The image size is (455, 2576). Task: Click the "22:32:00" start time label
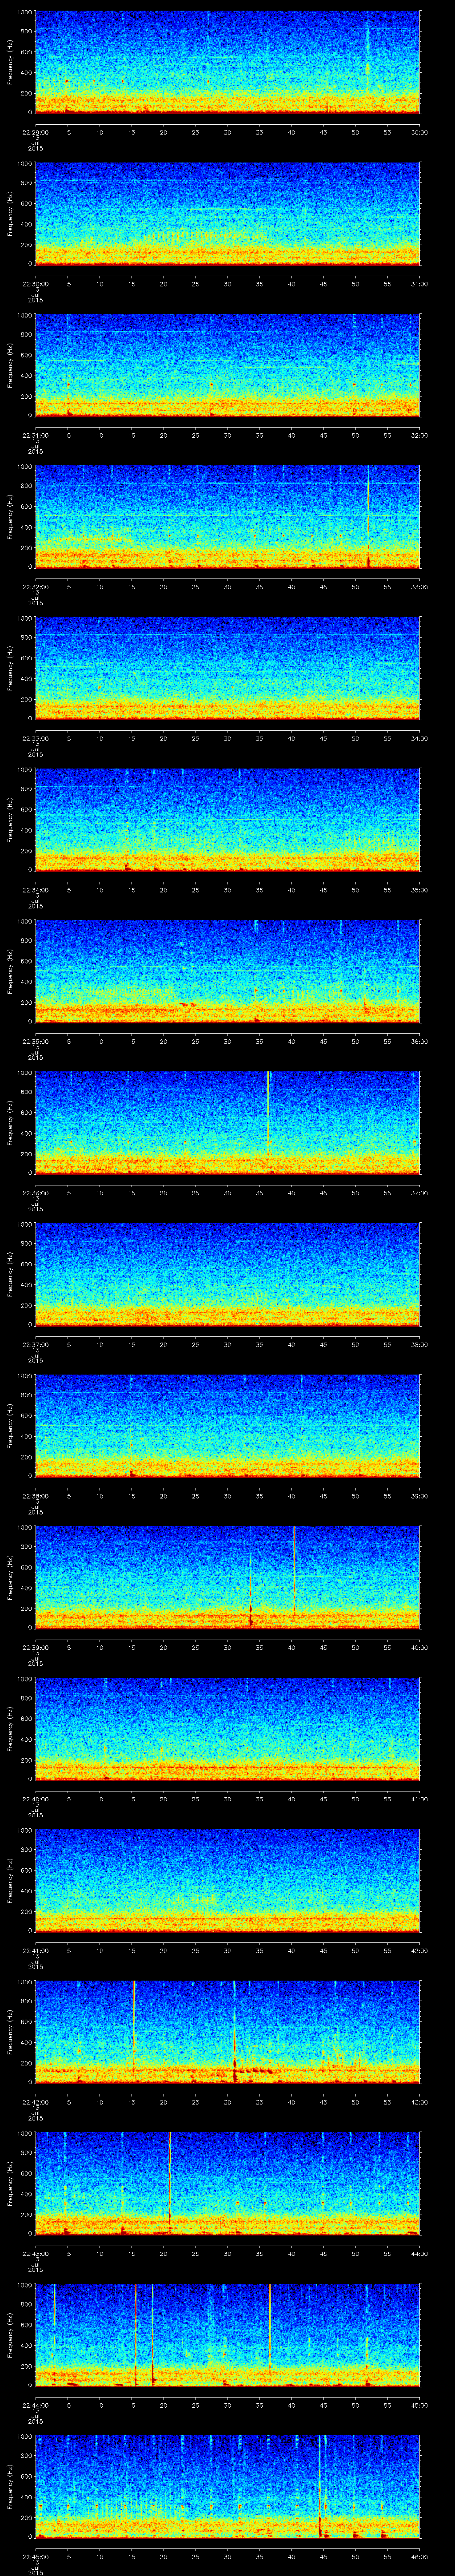[36, 586]
